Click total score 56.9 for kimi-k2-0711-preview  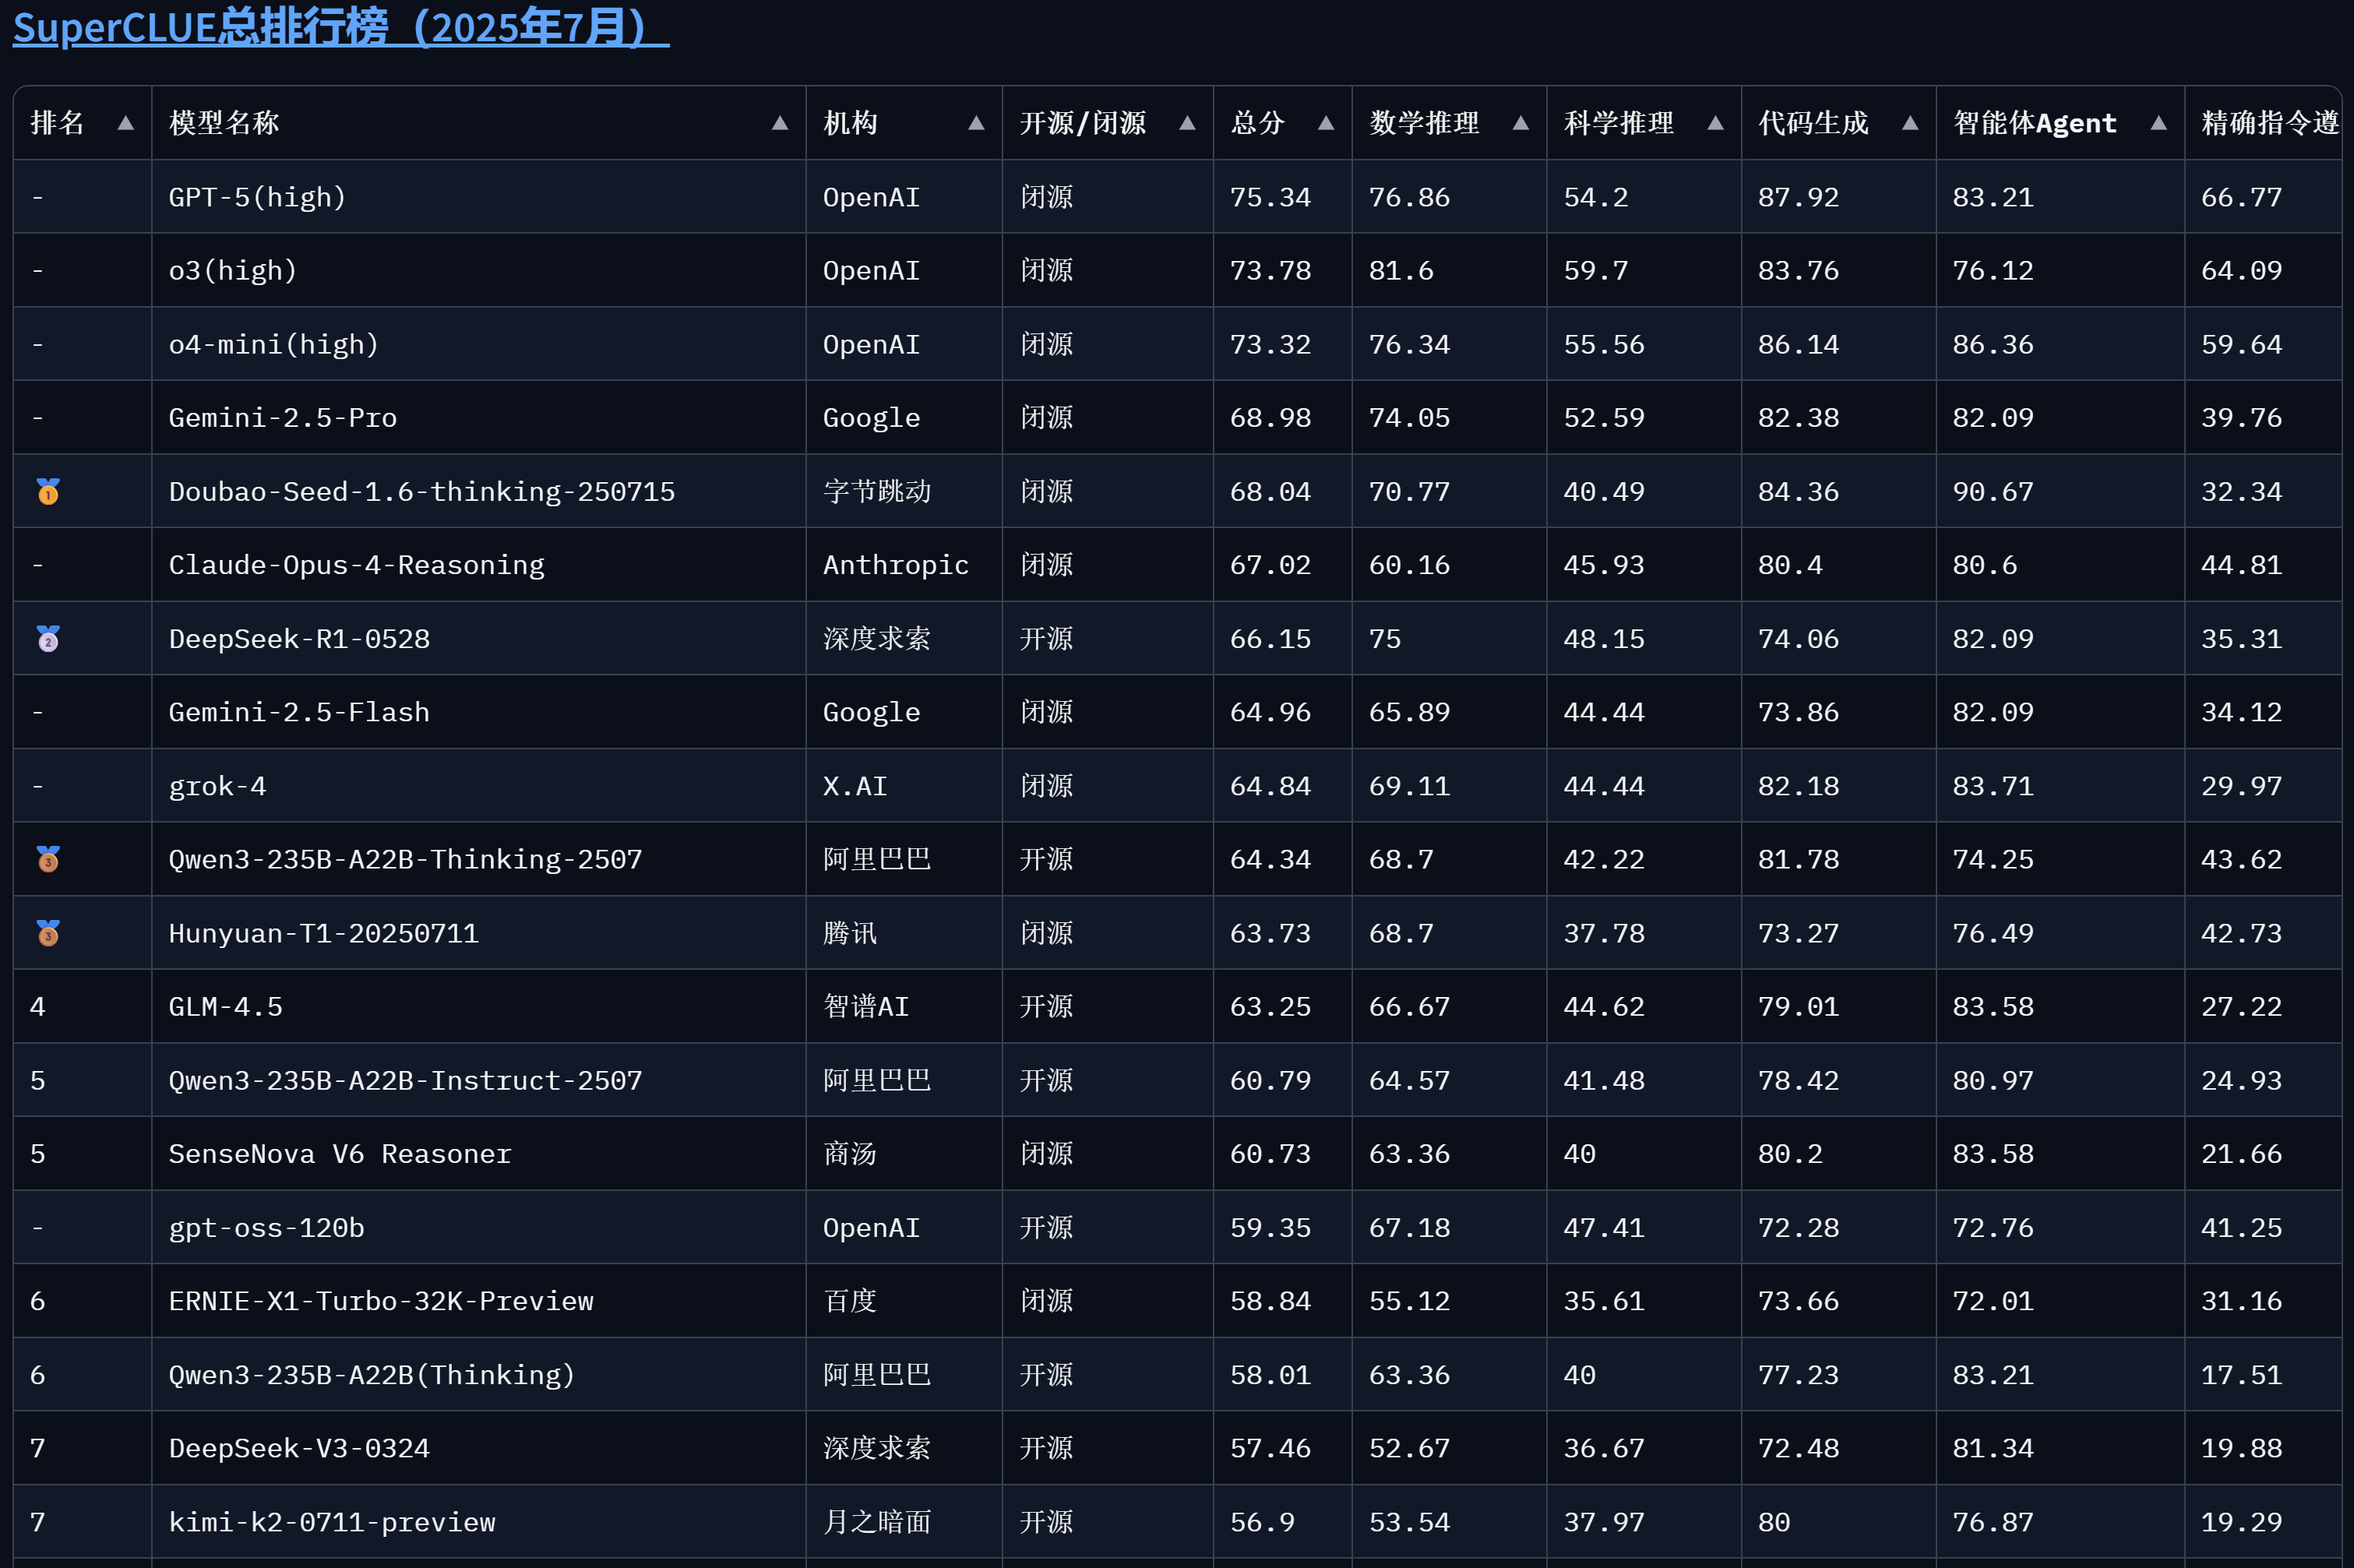pyautogui.click(x=1262, y=1522)
